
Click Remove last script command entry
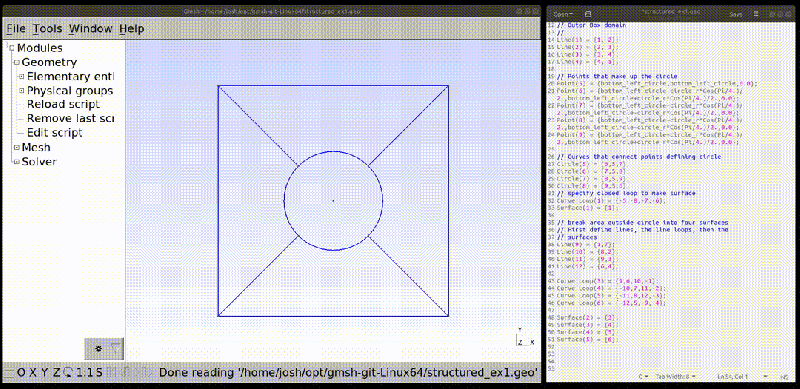tap(70, 118)
